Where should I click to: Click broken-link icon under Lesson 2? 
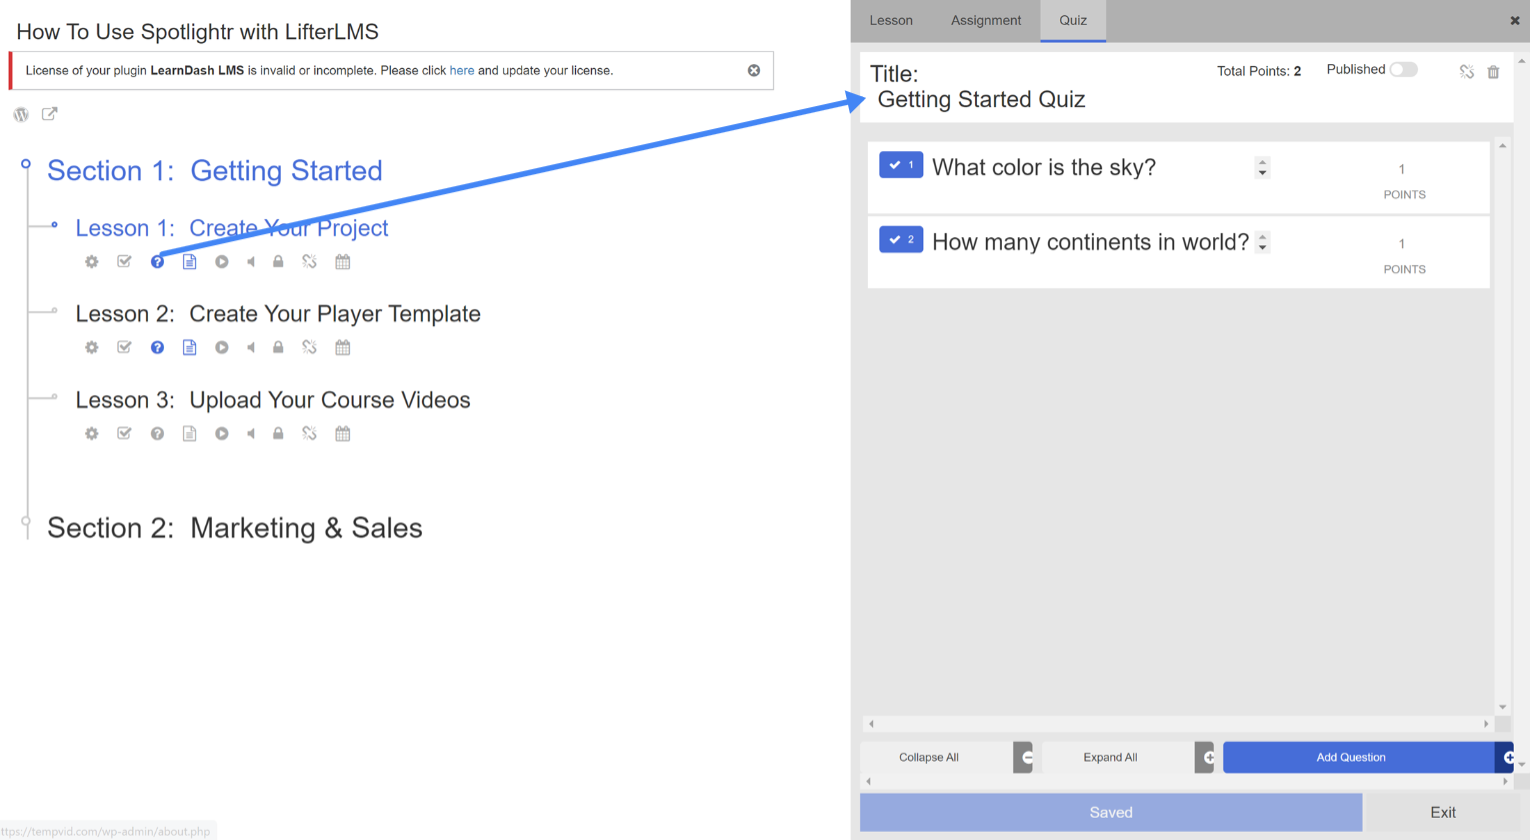pos(310,348)
